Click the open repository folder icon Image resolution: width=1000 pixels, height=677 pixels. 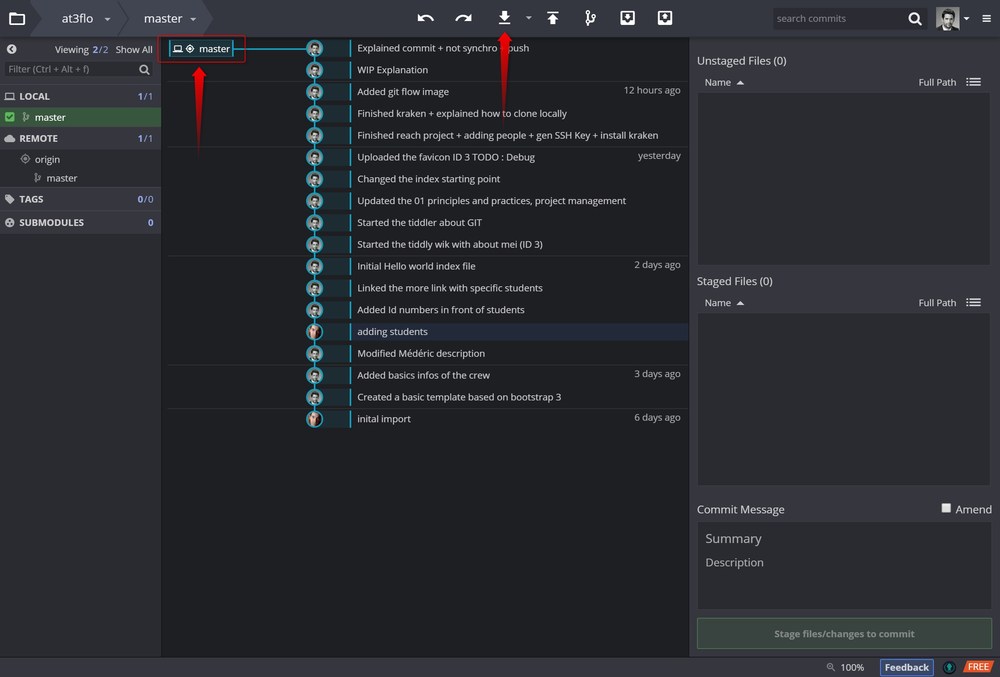[x=17, y=18]
